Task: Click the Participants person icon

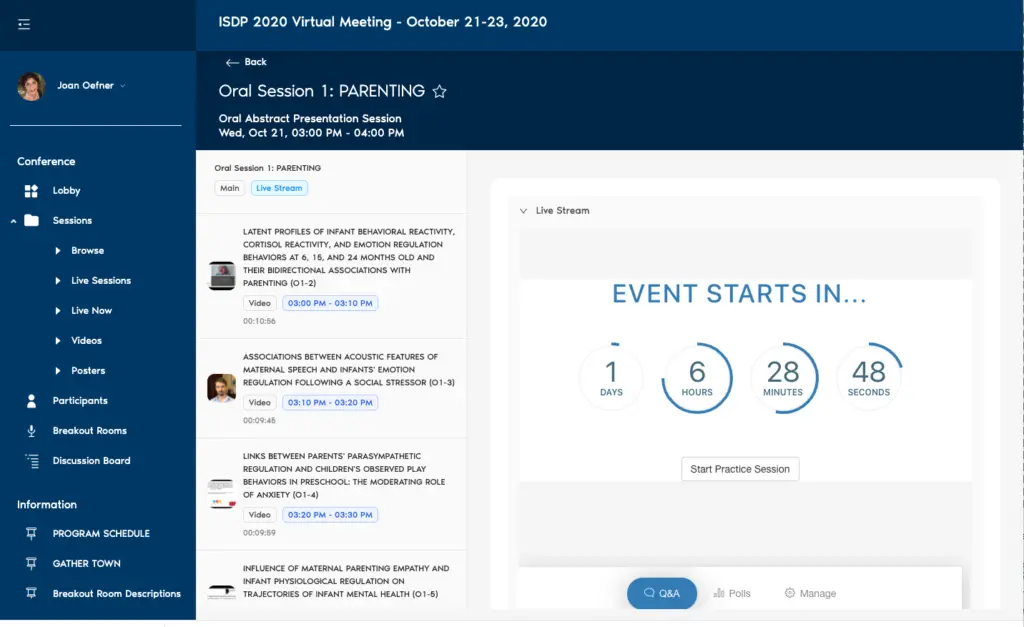Action: click(x=32, y=401)
